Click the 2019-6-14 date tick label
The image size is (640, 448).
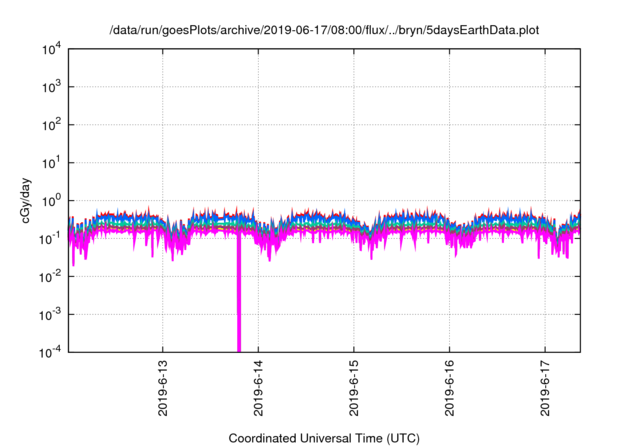[x=258, y=388]
